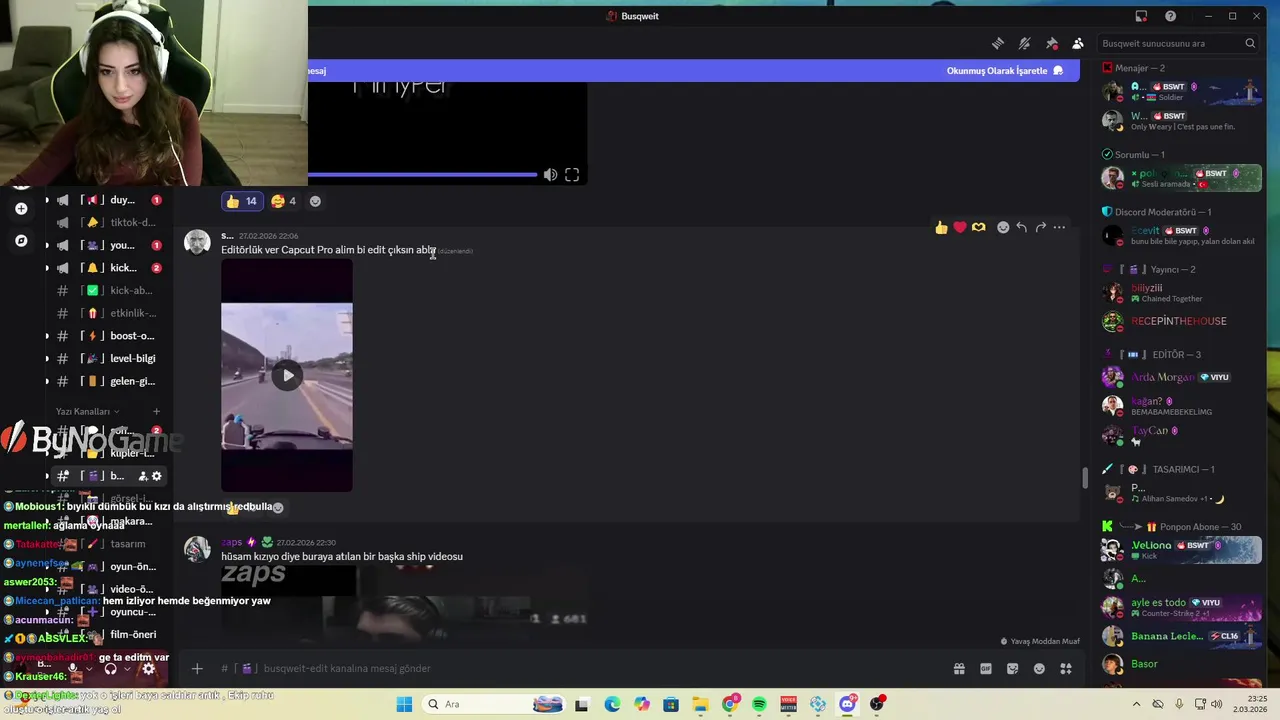
Task: Toggle the video volume speaker icon
Action: coord(550,175)
